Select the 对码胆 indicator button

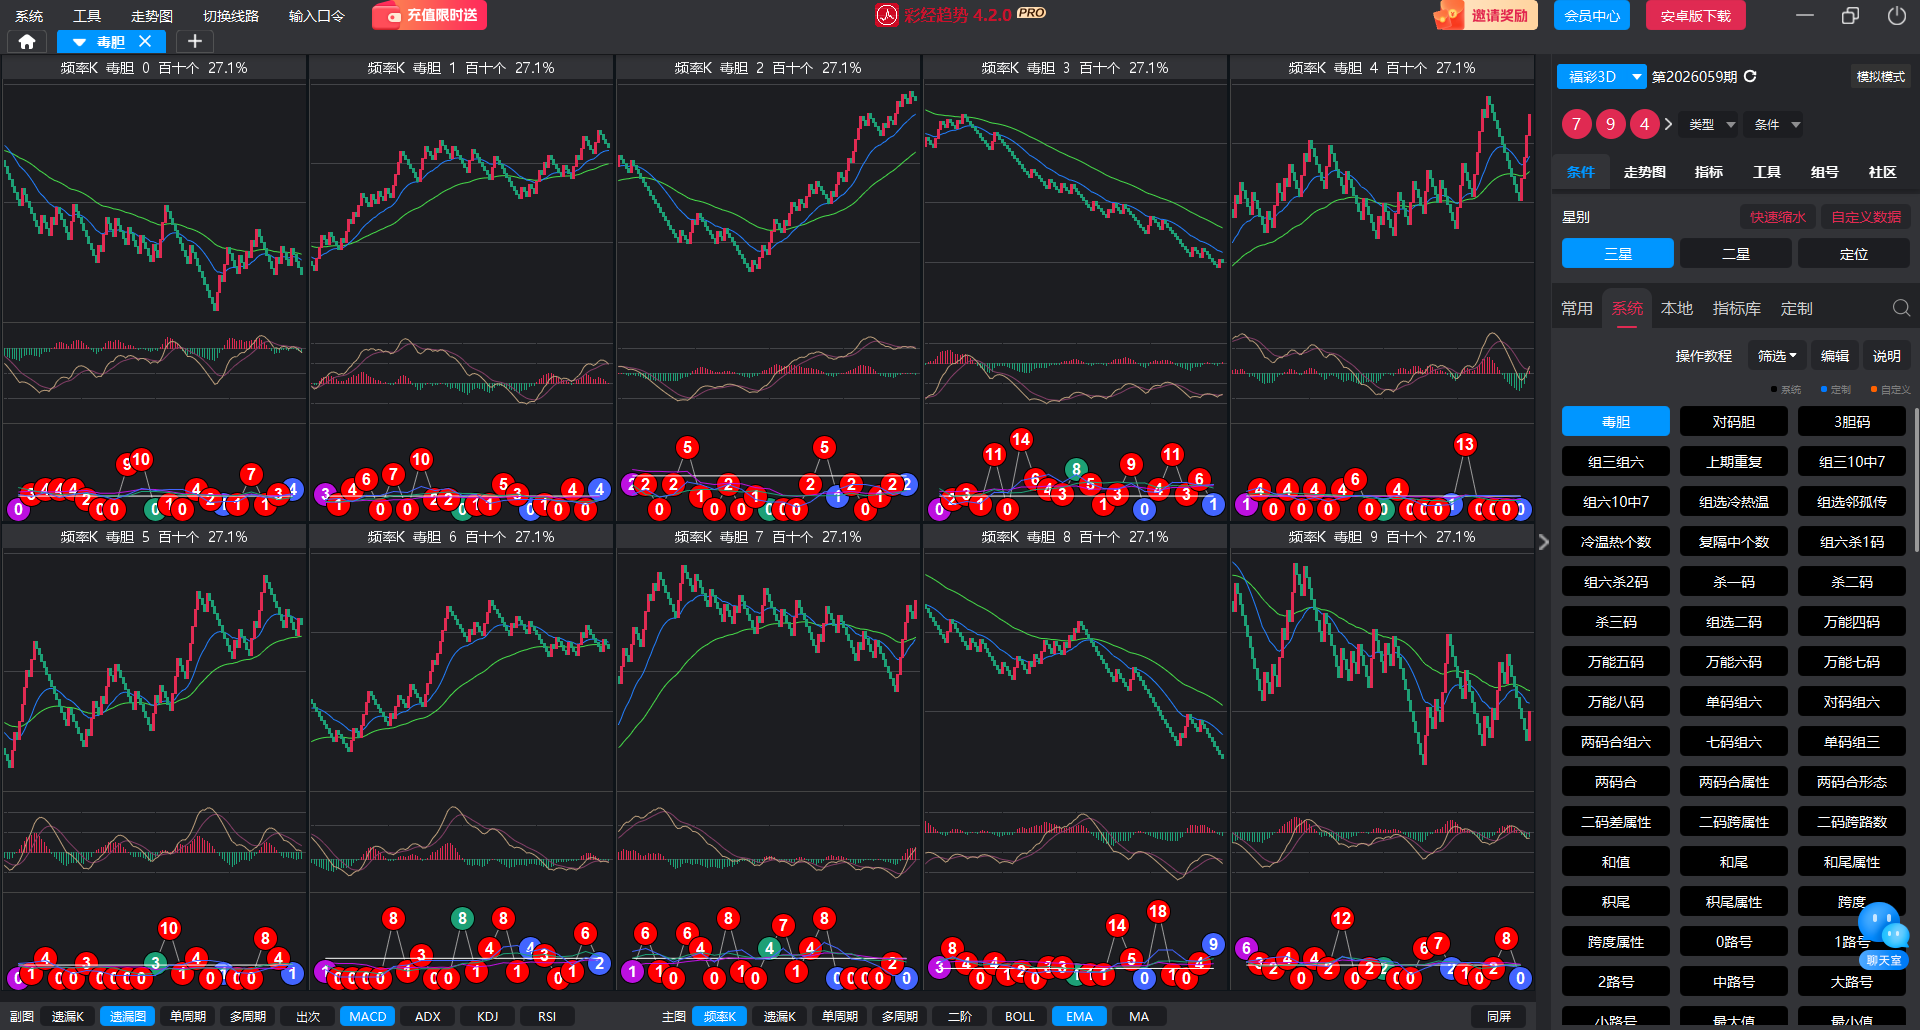pos(1733,422)
